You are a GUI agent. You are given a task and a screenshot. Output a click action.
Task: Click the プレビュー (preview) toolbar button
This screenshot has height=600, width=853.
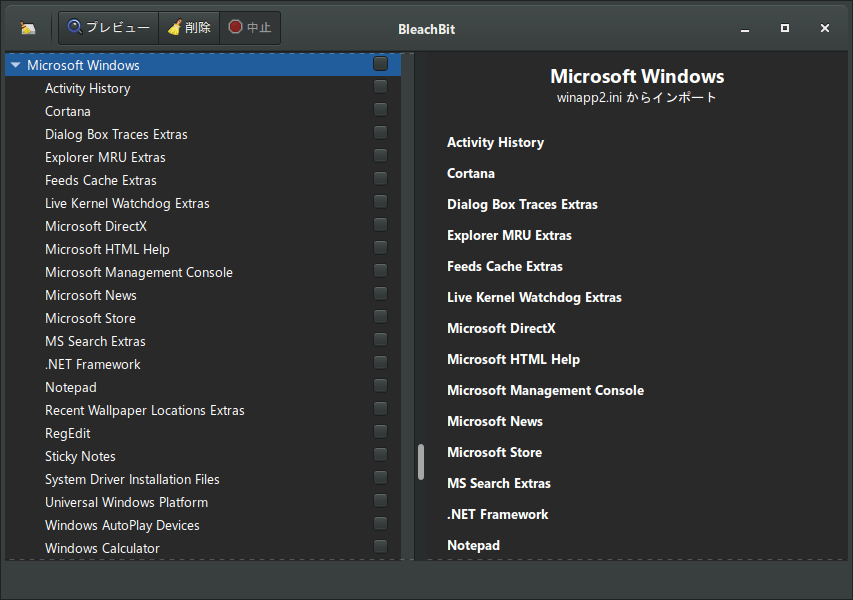[x=108, y=28]
